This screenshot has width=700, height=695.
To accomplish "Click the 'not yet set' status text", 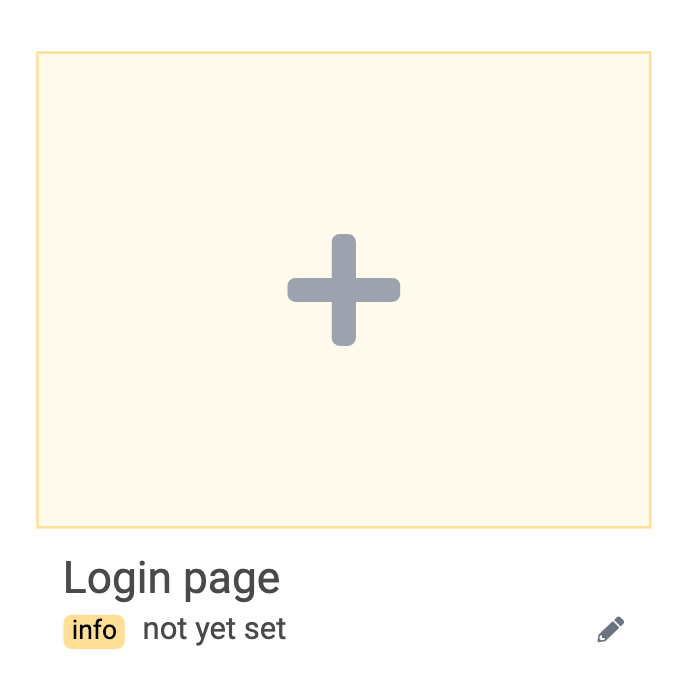I will (x=214, y=630).
